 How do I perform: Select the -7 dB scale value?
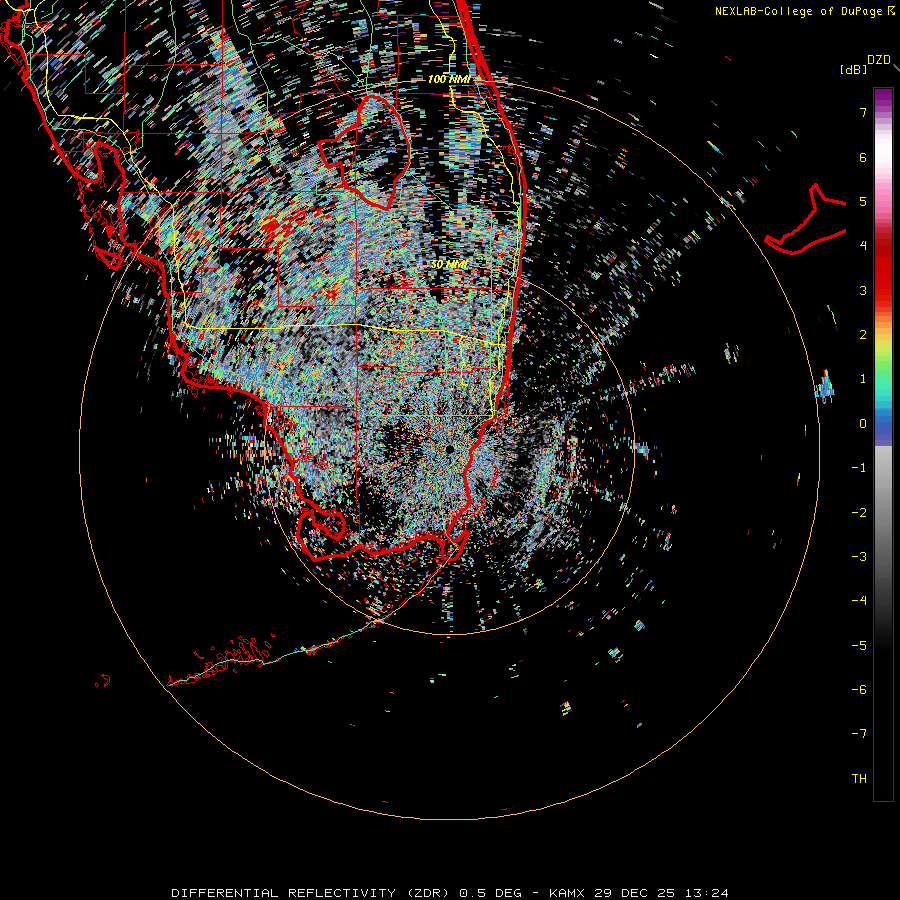(859, 734)
